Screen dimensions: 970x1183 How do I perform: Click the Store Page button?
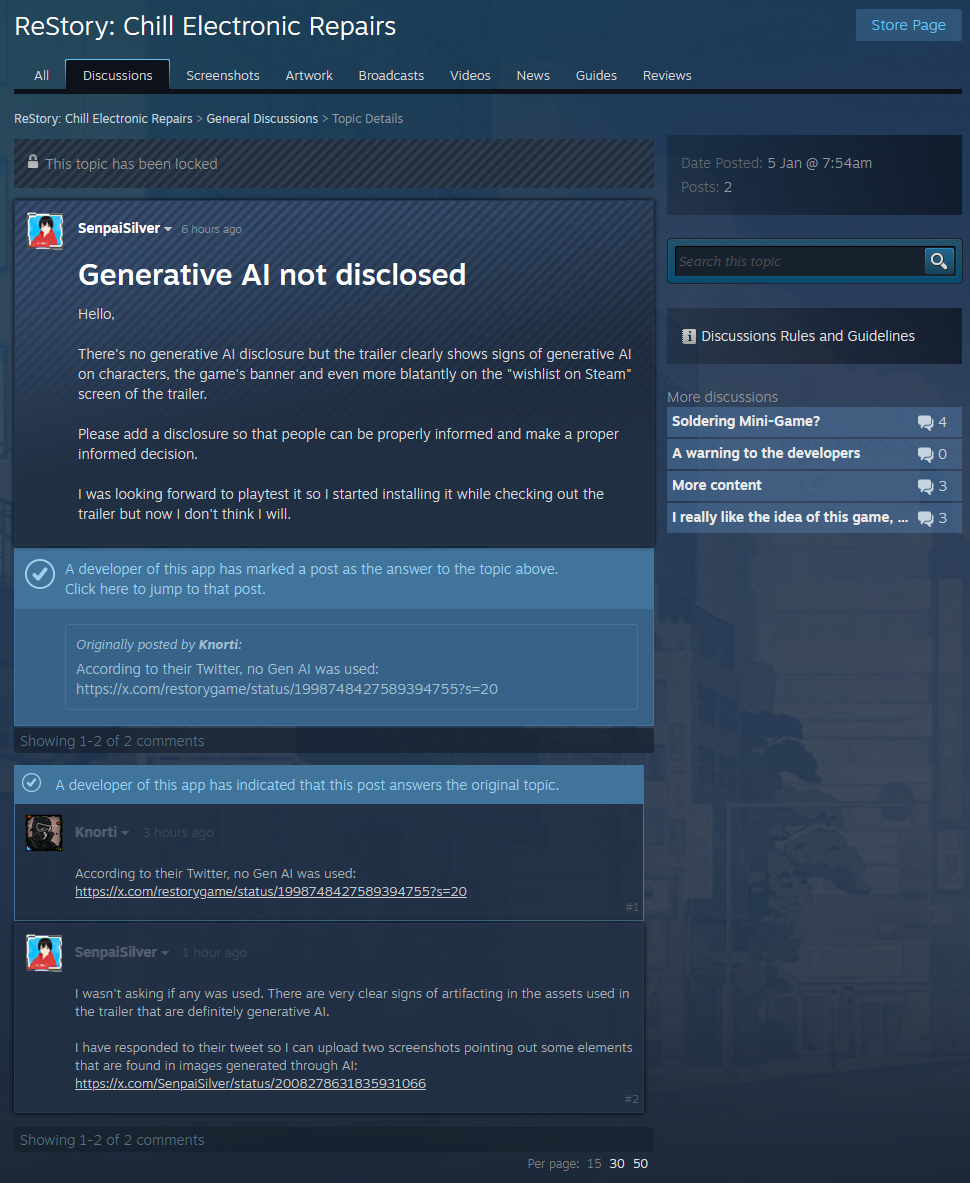(908, 25)
